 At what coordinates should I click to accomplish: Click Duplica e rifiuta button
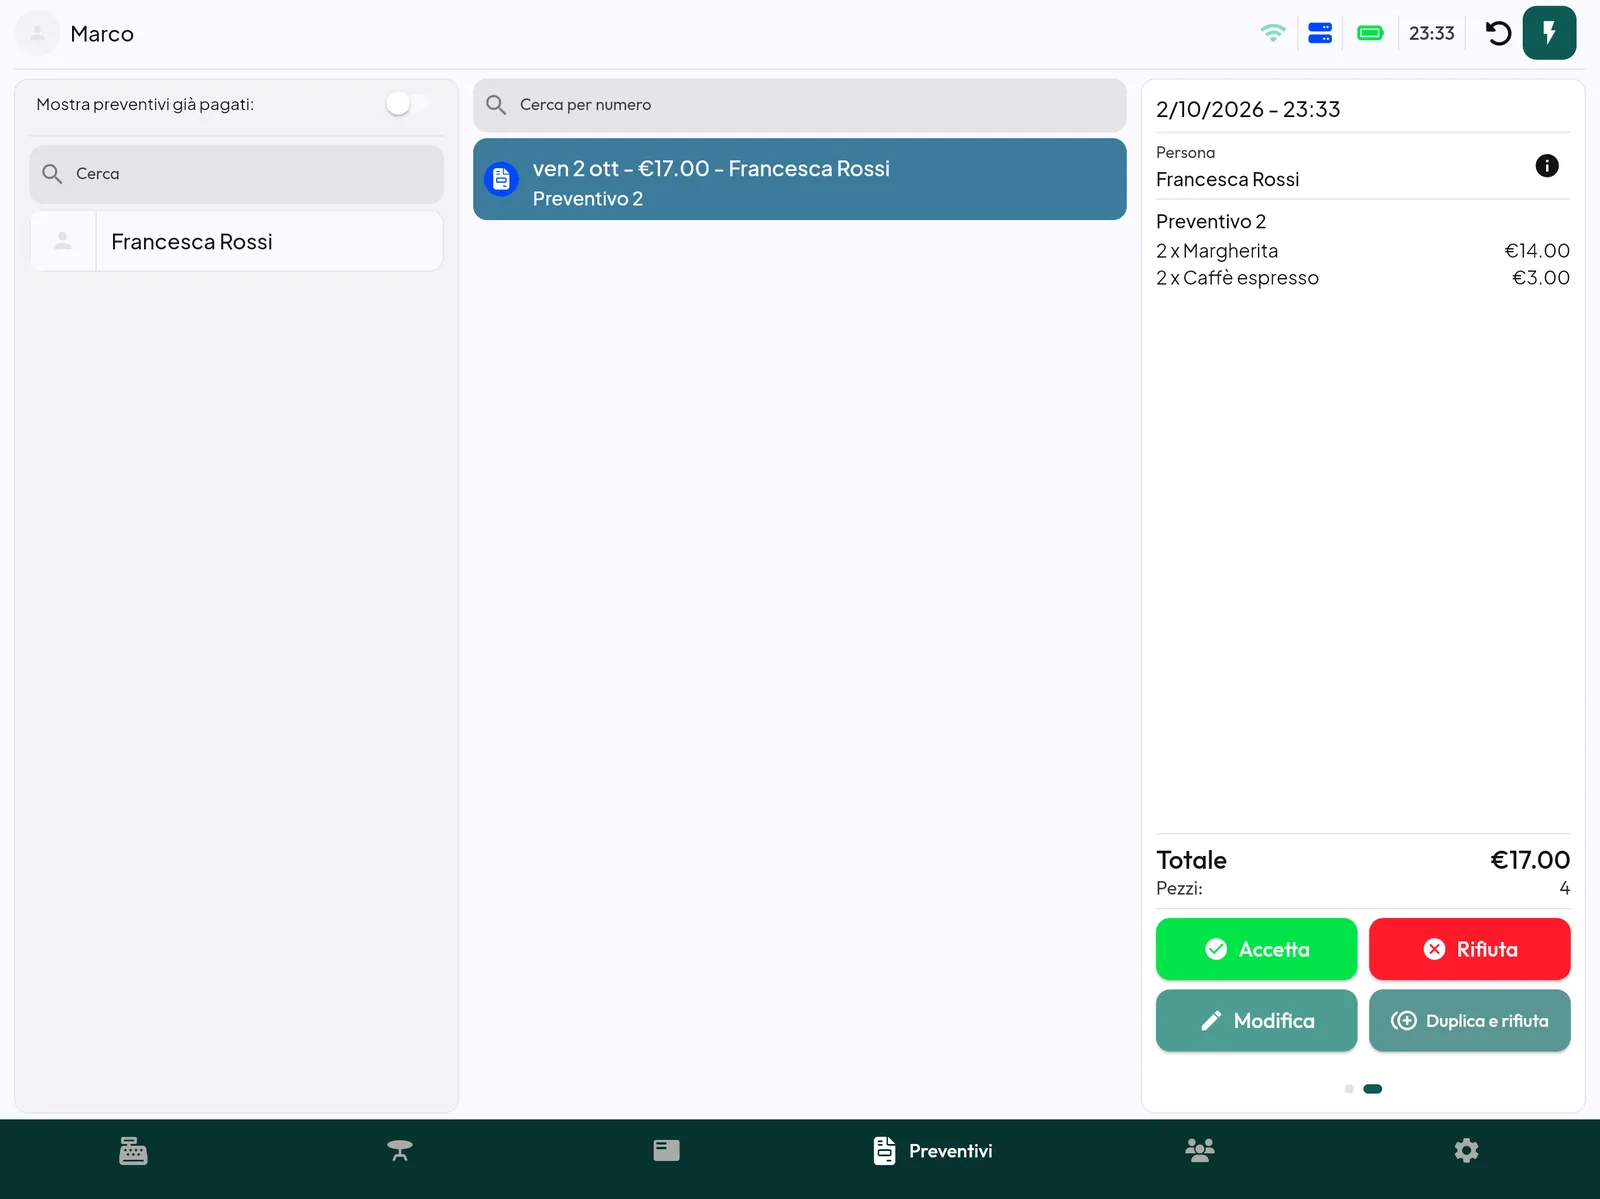1469,1020
